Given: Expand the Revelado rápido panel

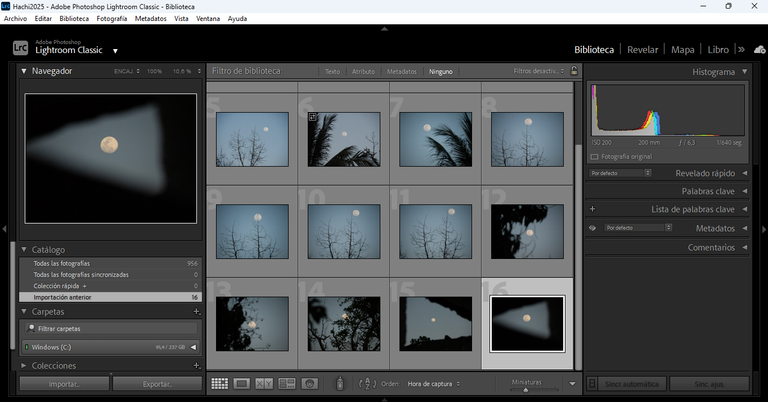Looking at the screenshot, I should (744, 173).
